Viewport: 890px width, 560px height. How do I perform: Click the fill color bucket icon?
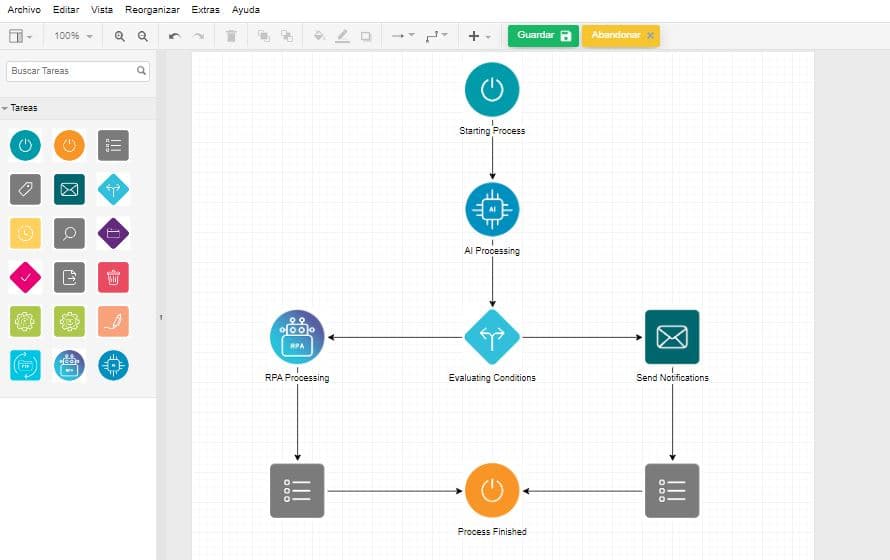tap(319, 36)
